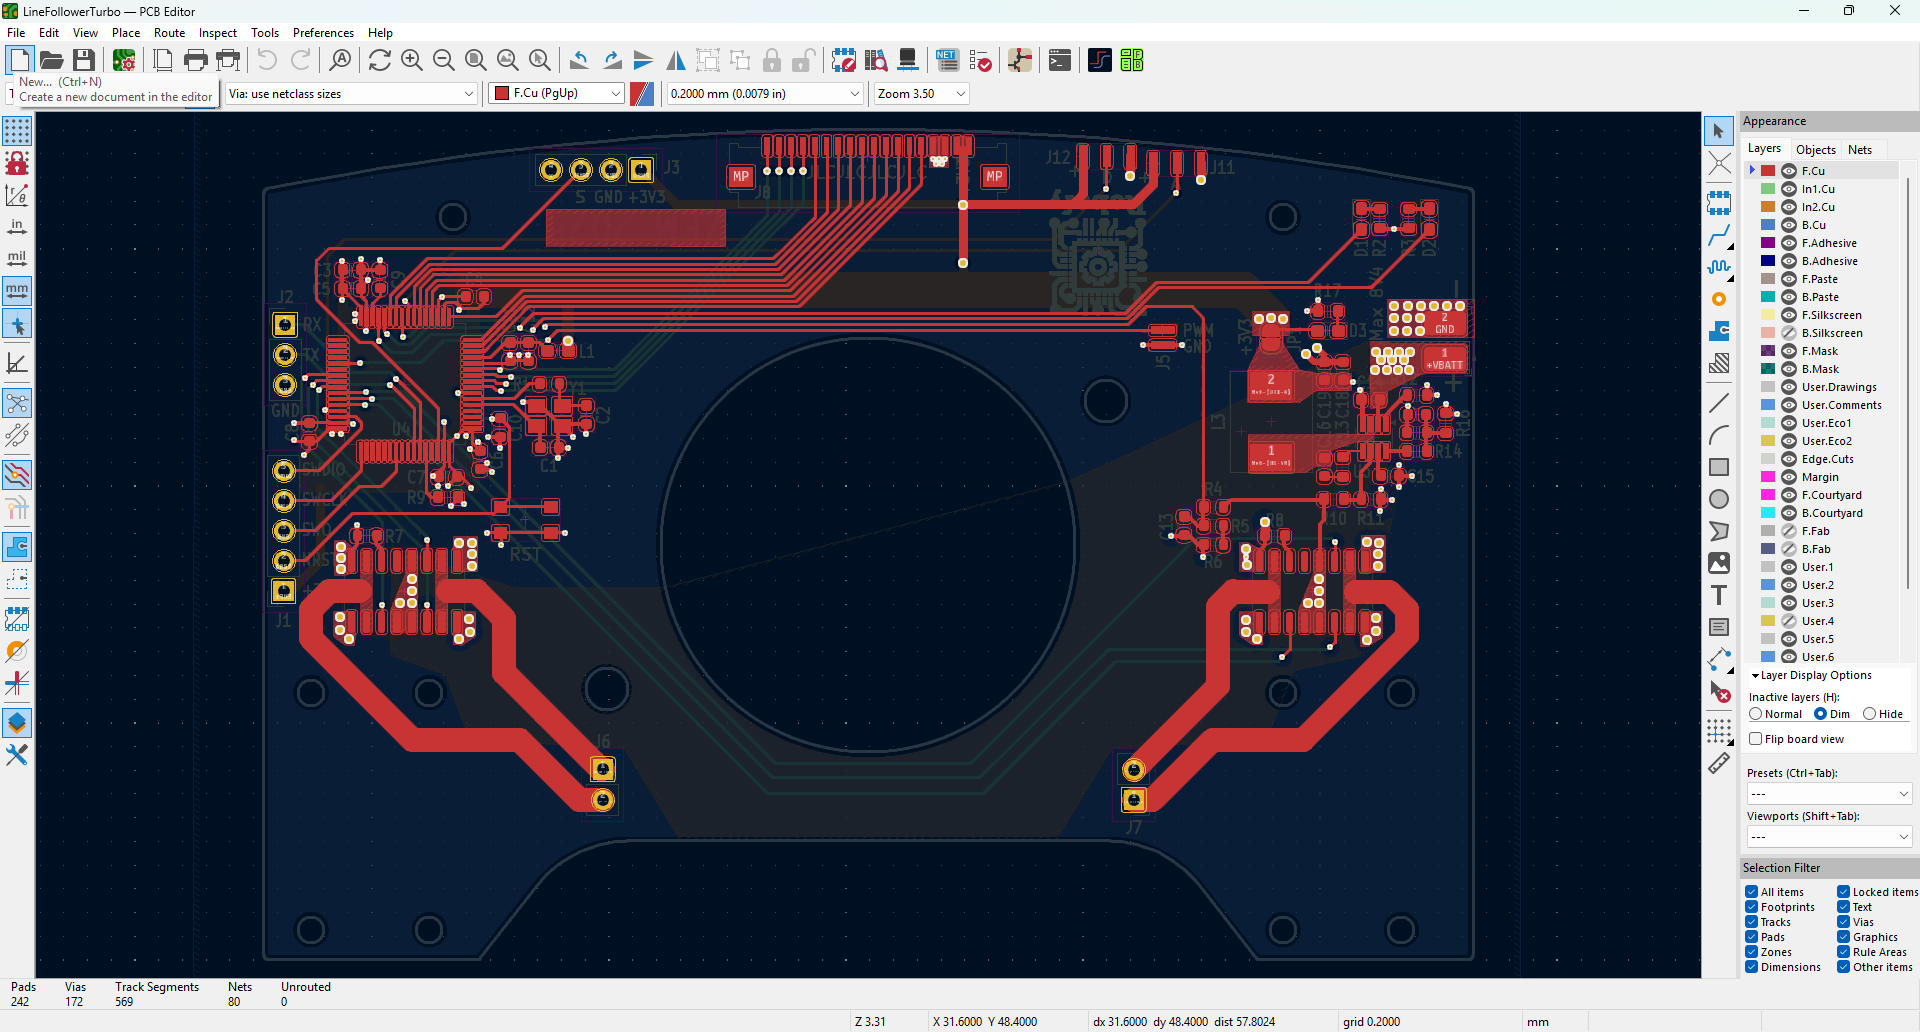Save the board with the floppy disk icon
This screenshot has height=1032, width=1920.
[x=84, y=61]
